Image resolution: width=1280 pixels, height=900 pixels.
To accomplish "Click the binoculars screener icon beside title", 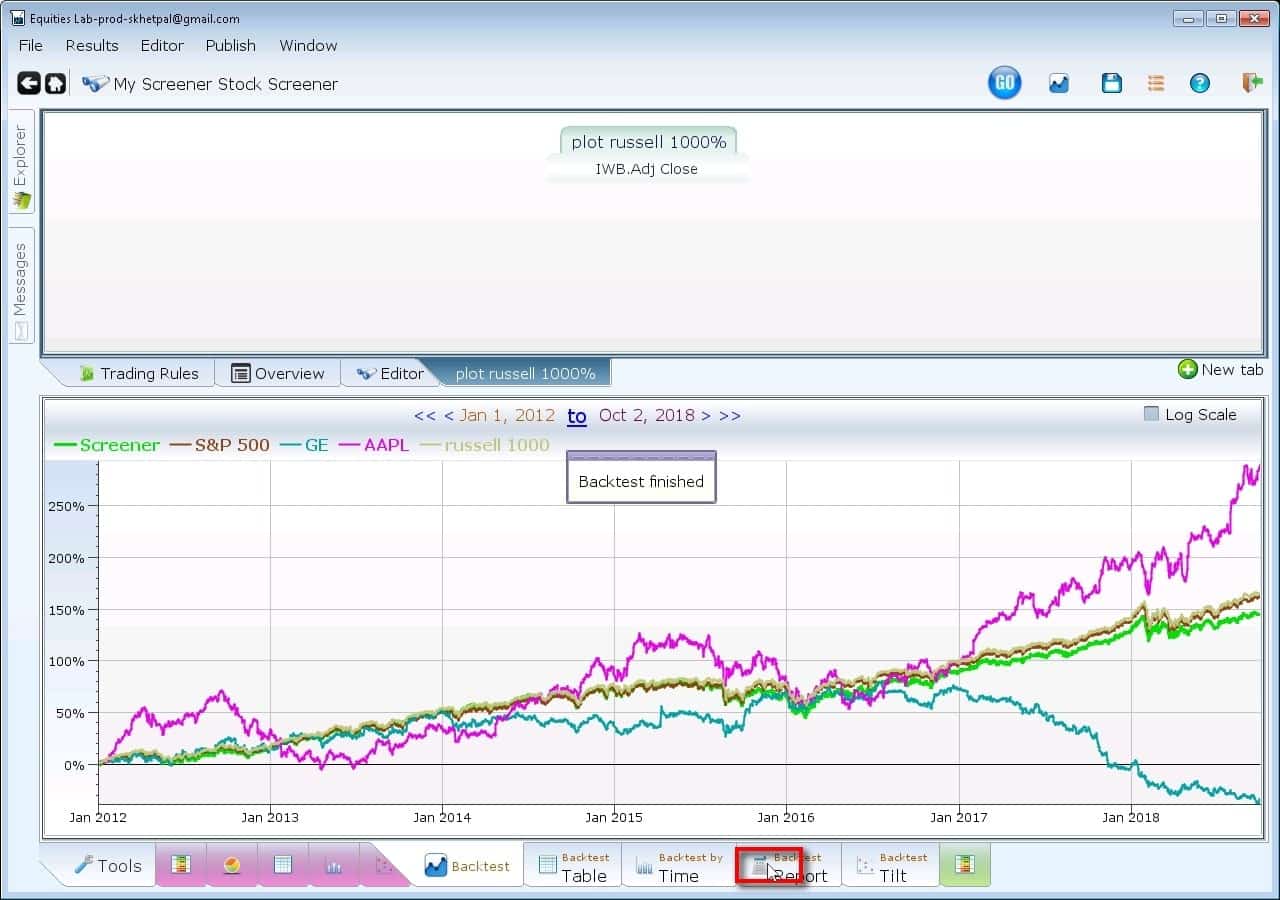I will pyautogui.click(x=95, y=84).
